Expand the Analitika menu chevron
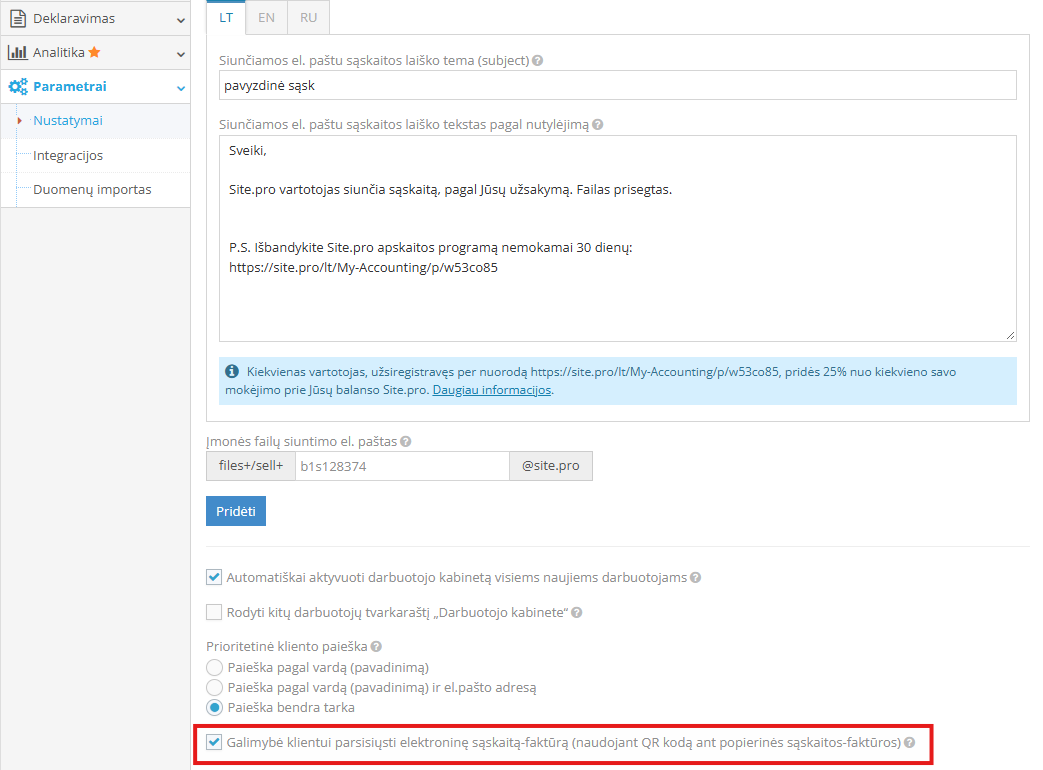 coord(180,54)
